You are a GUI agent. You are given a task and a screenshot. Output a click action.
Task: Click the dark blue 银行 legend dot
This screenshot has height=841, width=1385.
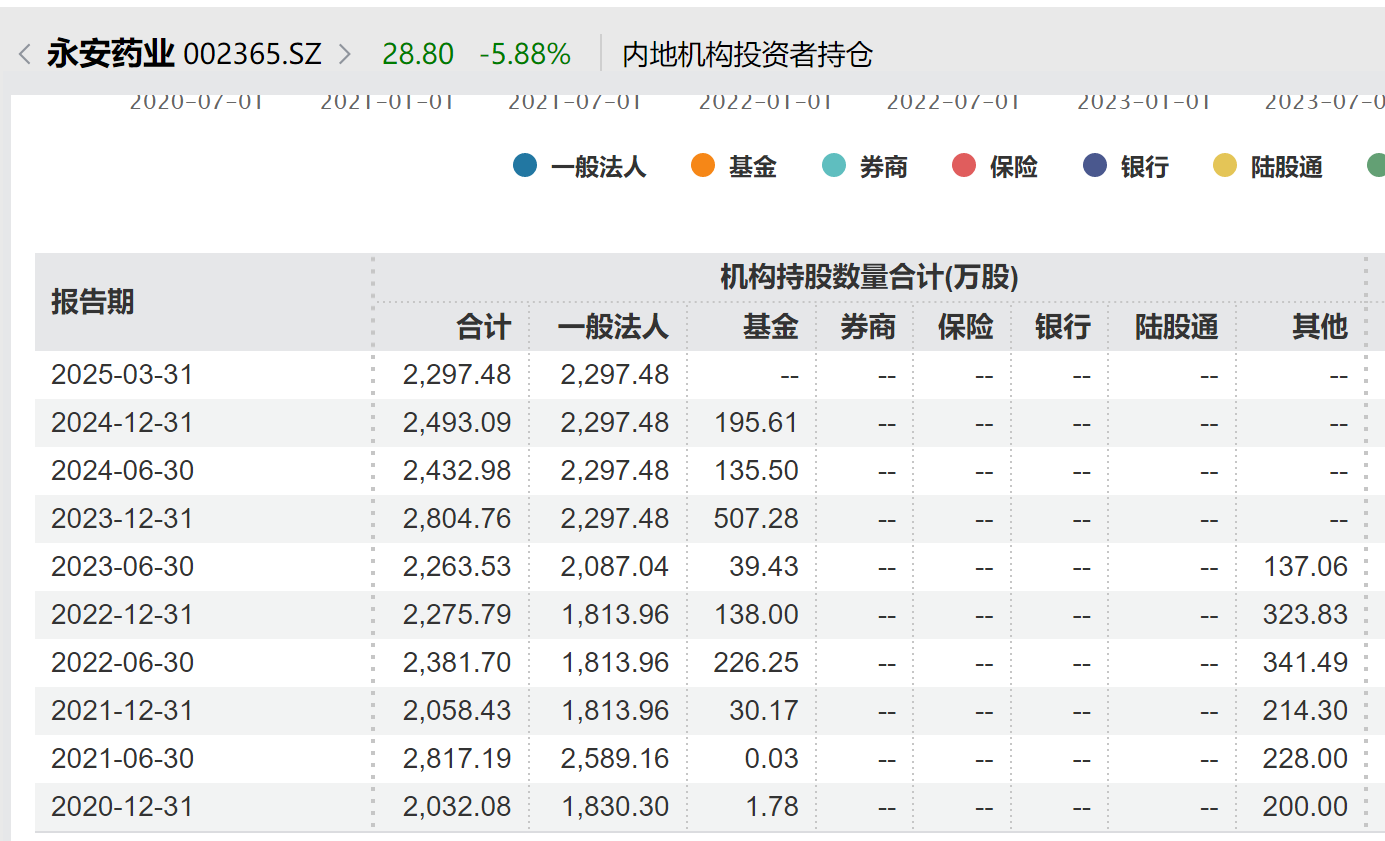pyautogui.click(x=1095, y=166)
